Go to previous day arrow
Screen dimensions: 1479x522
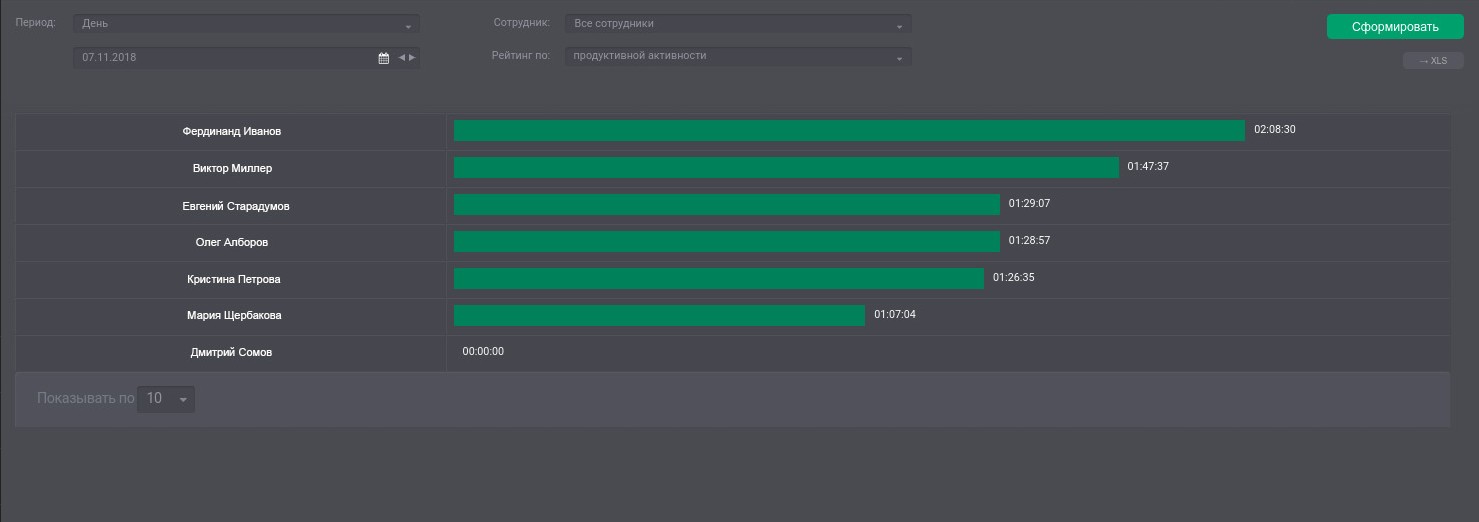pyautogui.click(x=402, y=58)
